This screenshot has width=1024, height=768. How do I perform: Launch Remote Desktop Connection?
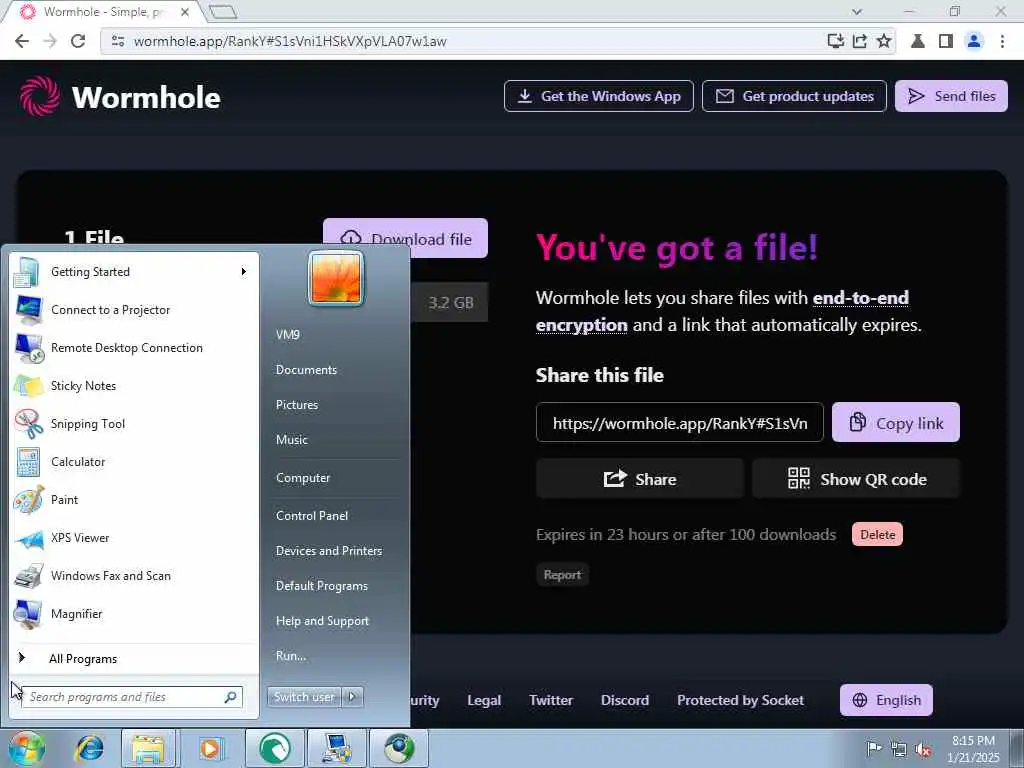click(133, 347)
